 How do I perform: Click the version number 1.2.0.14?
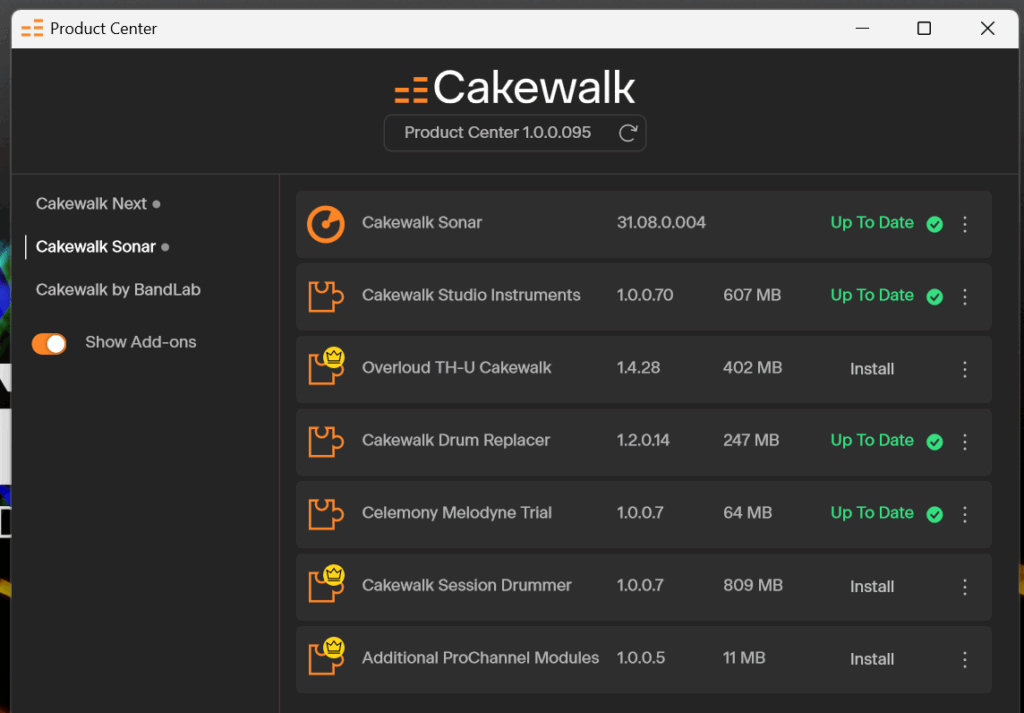643,440
